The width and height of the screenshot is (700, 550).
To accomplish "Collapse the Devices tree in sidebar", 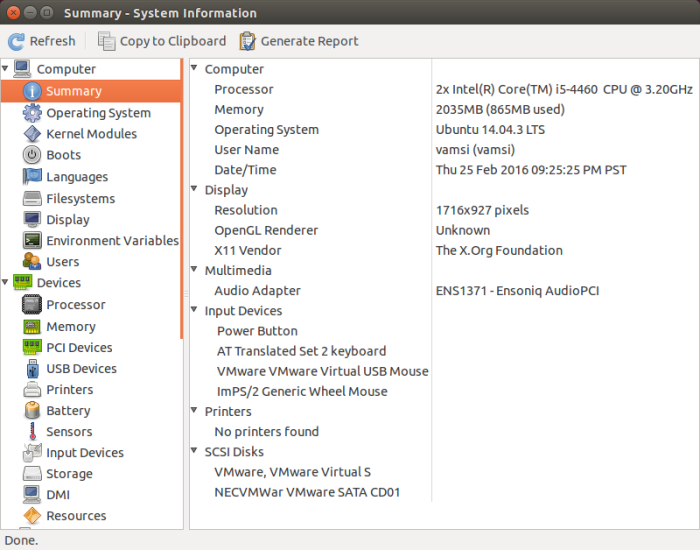I will tap(5, 282).
